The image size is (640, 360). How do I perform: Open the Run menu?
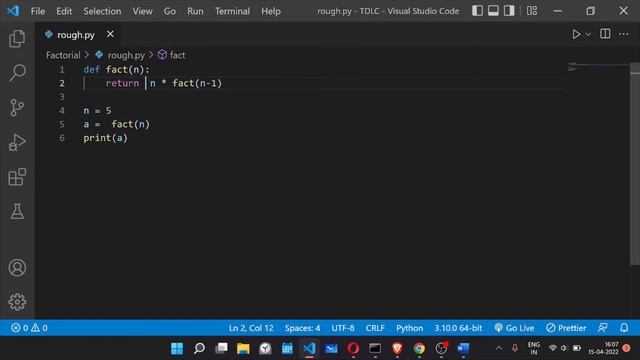[195, 11]
